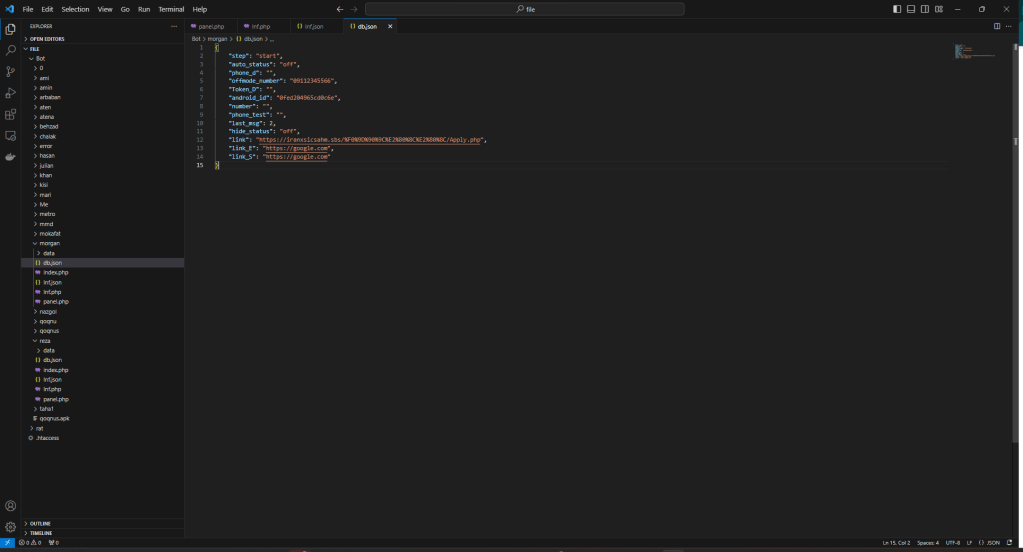Collapse the morgan folder
This screenshot has height=552, width=1023.
tap(48, 243)
